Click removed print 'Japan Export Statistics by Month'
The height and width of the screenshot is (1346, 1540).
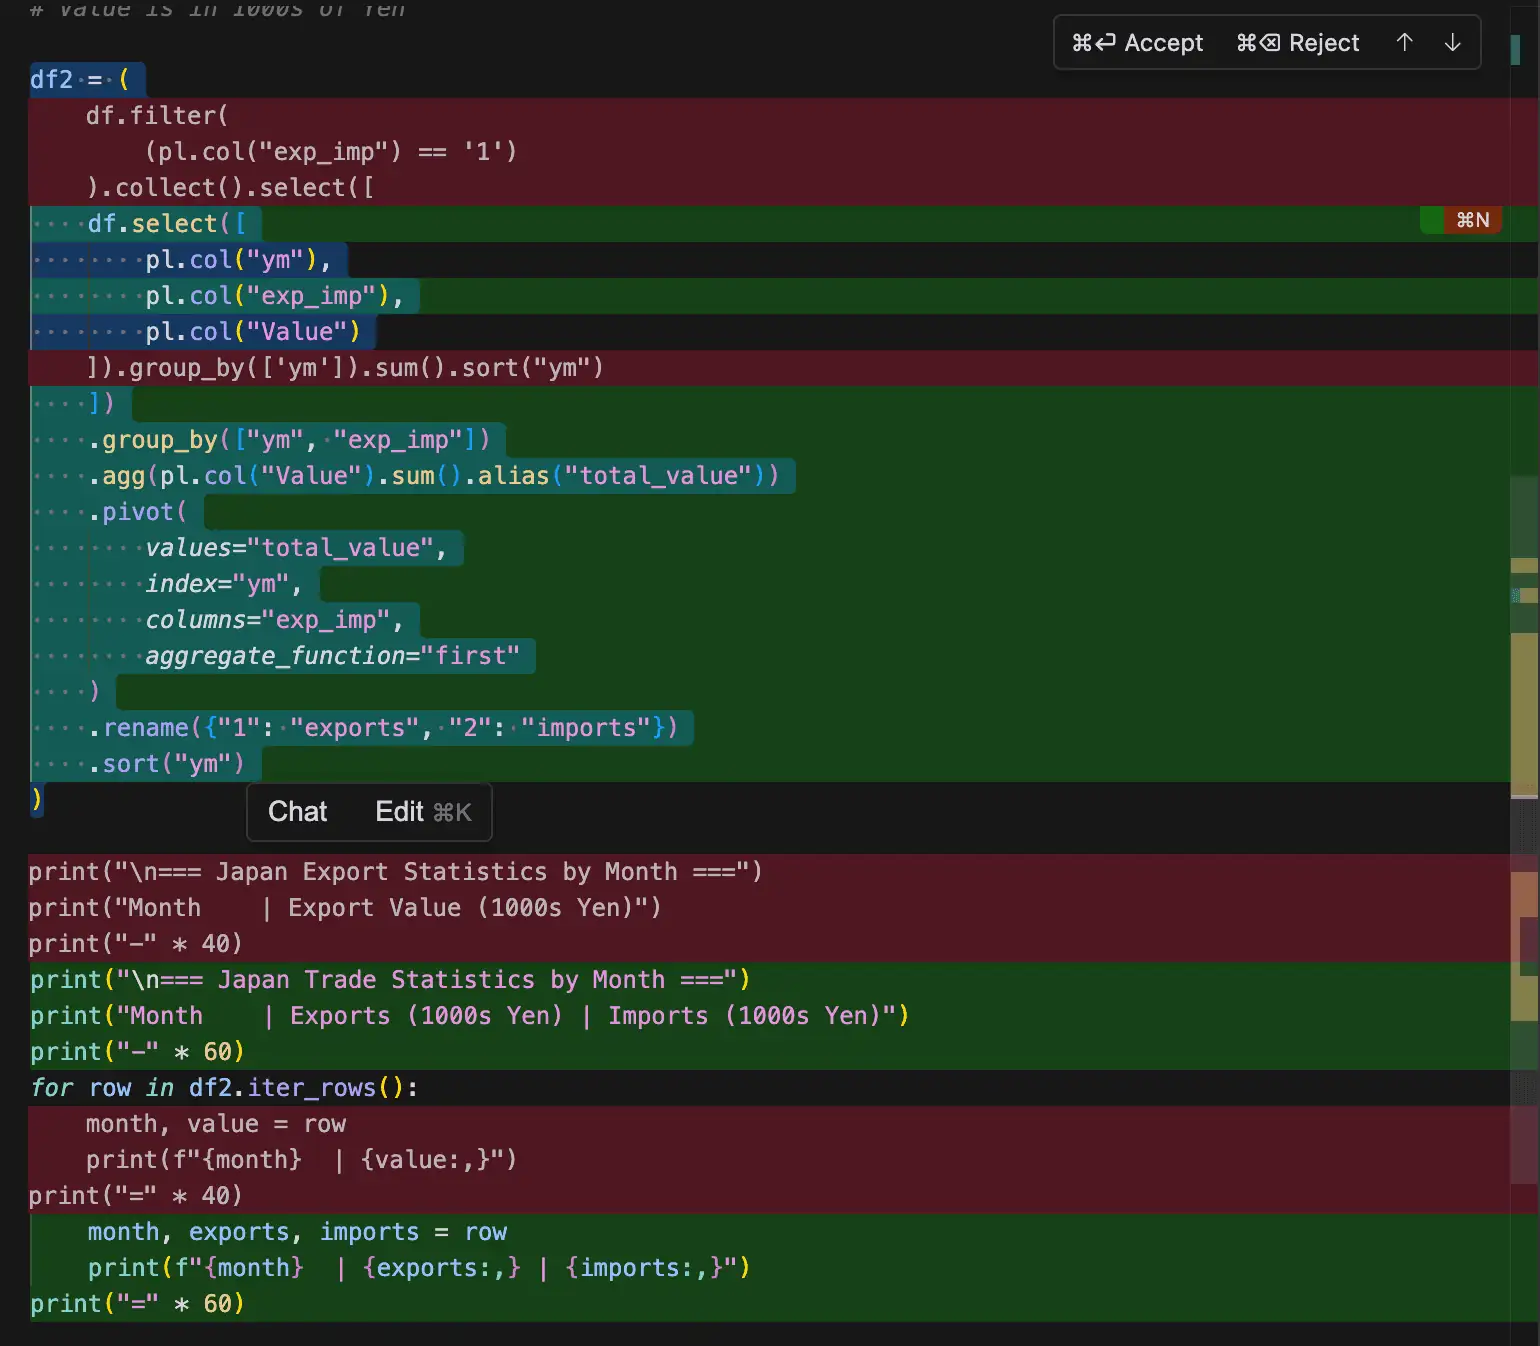(x=396, y=872)
